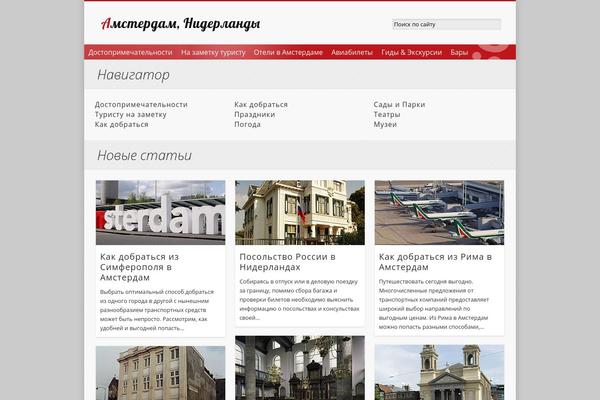
Task: Open Гиды & Экскурсии menu item
Action: pos(411,52)
